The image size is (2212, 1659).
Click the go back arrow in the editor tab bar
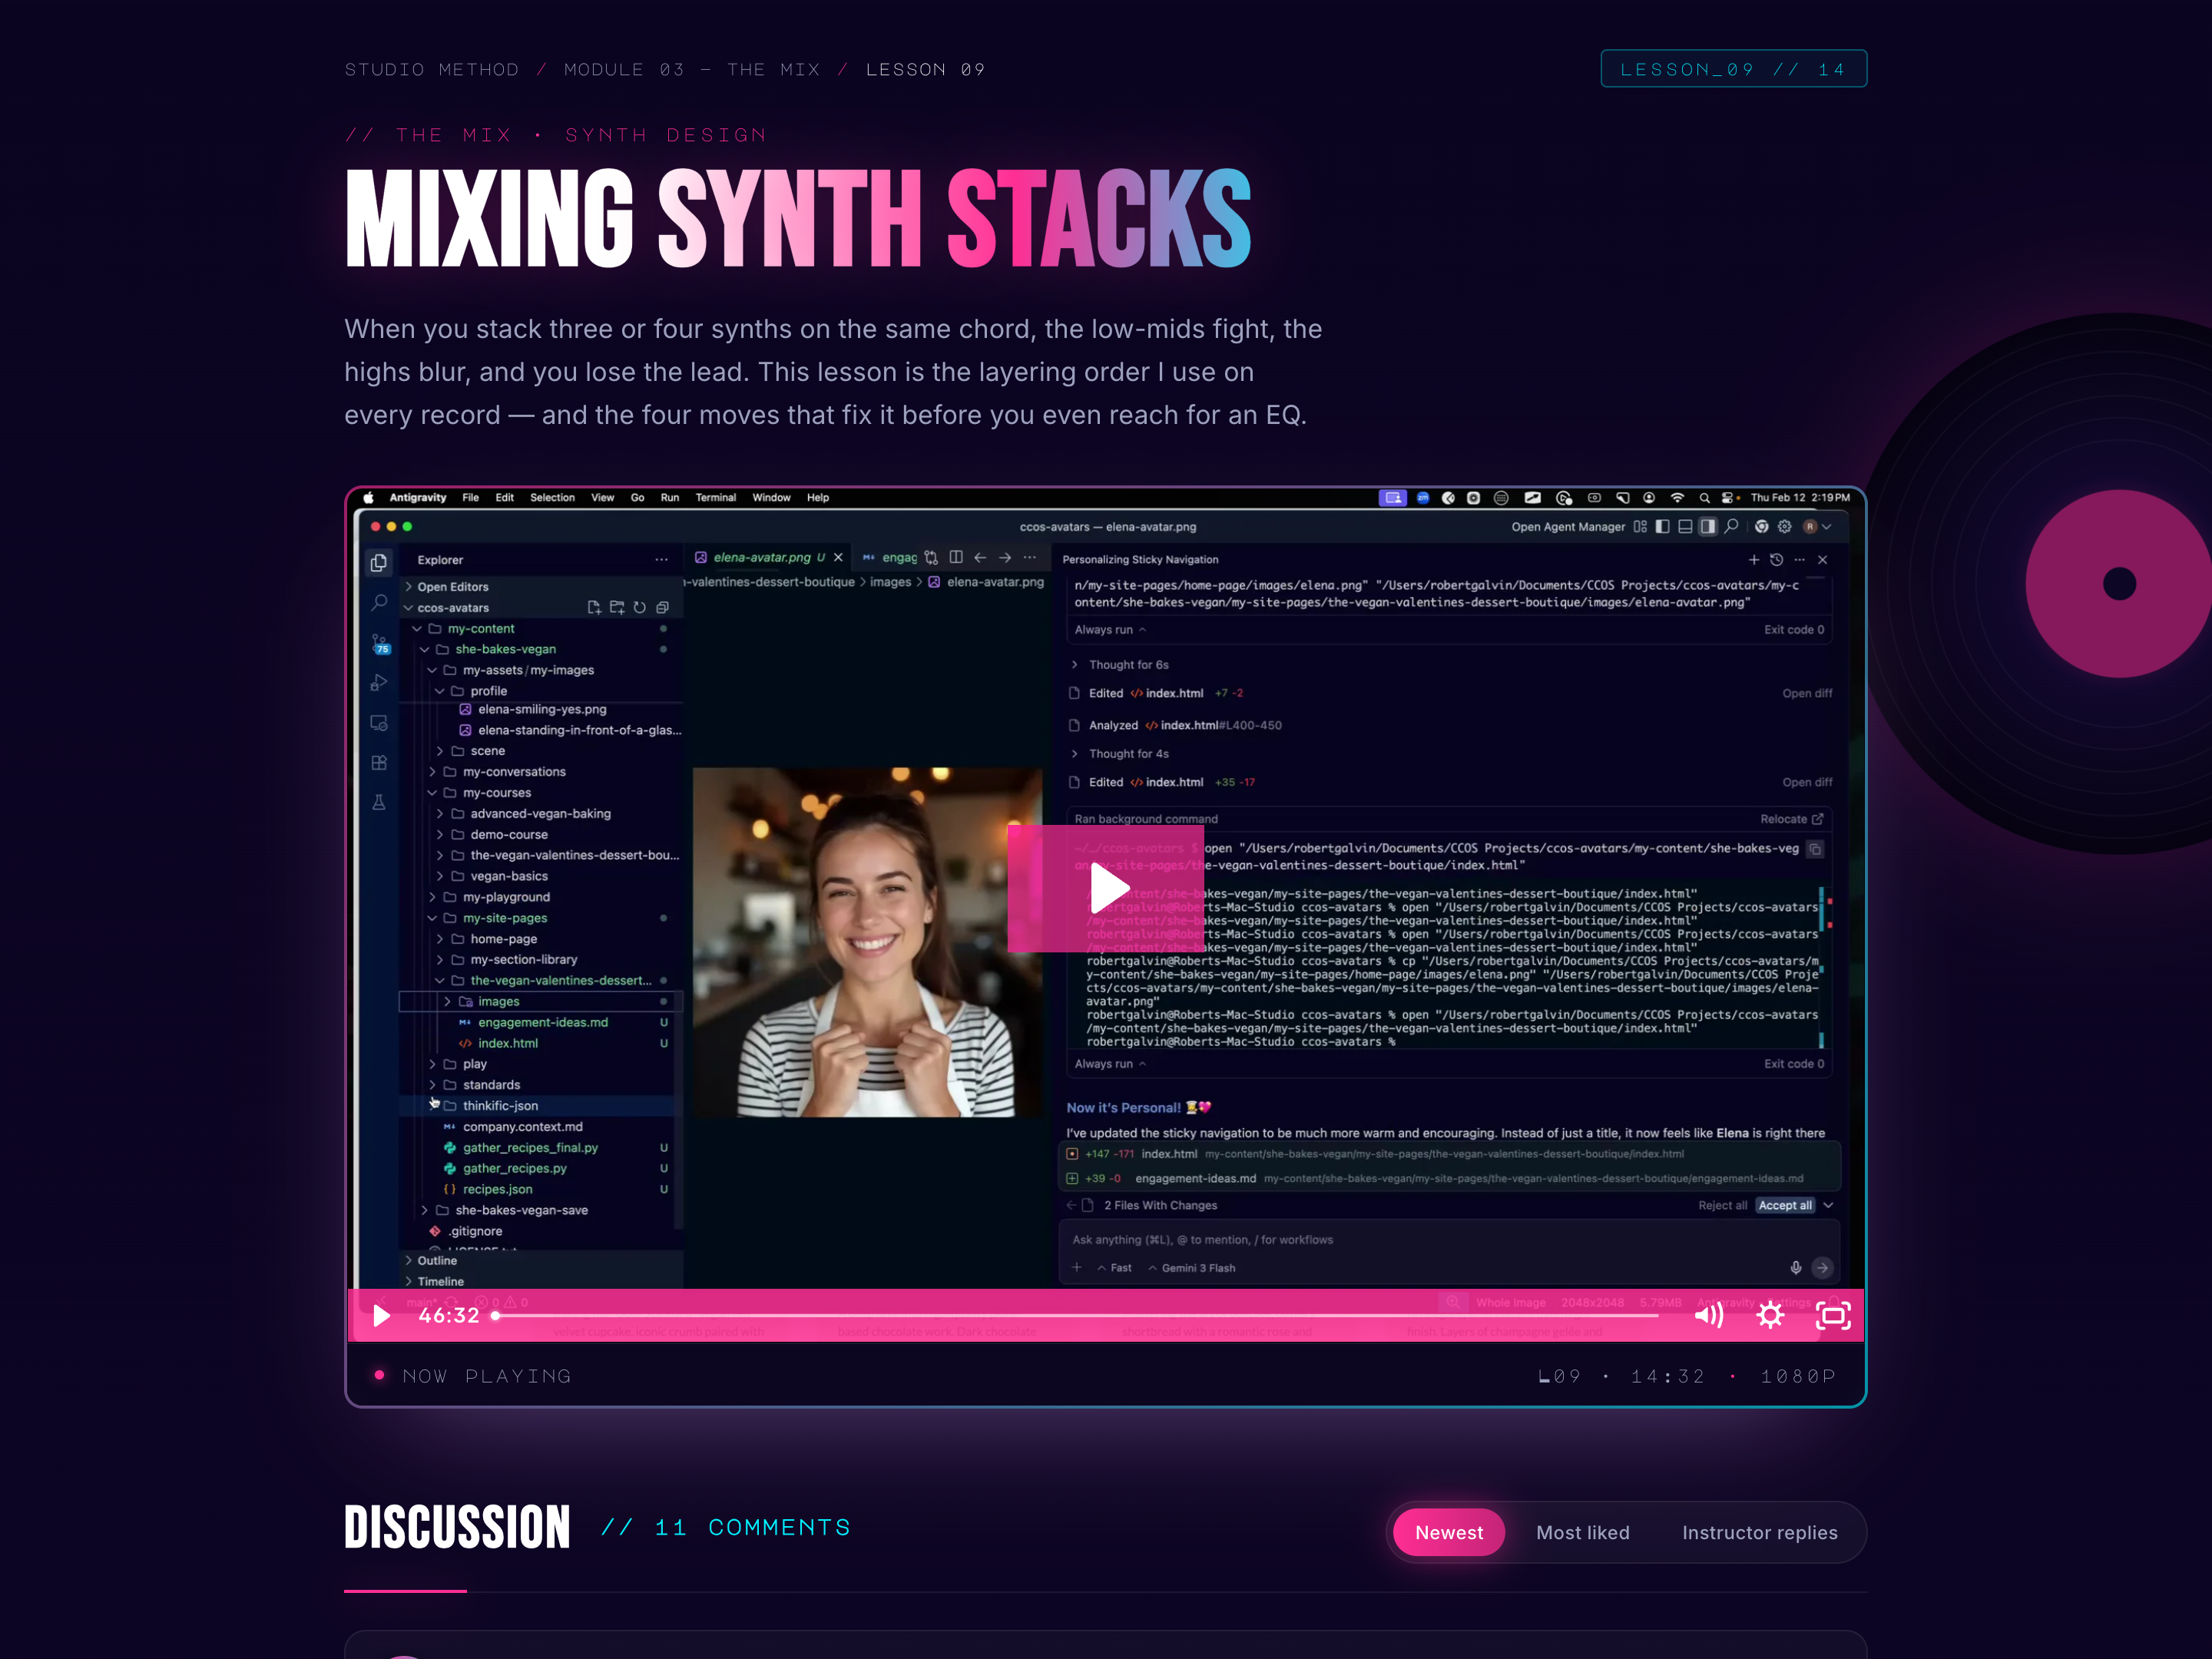(x=980, y=557)
